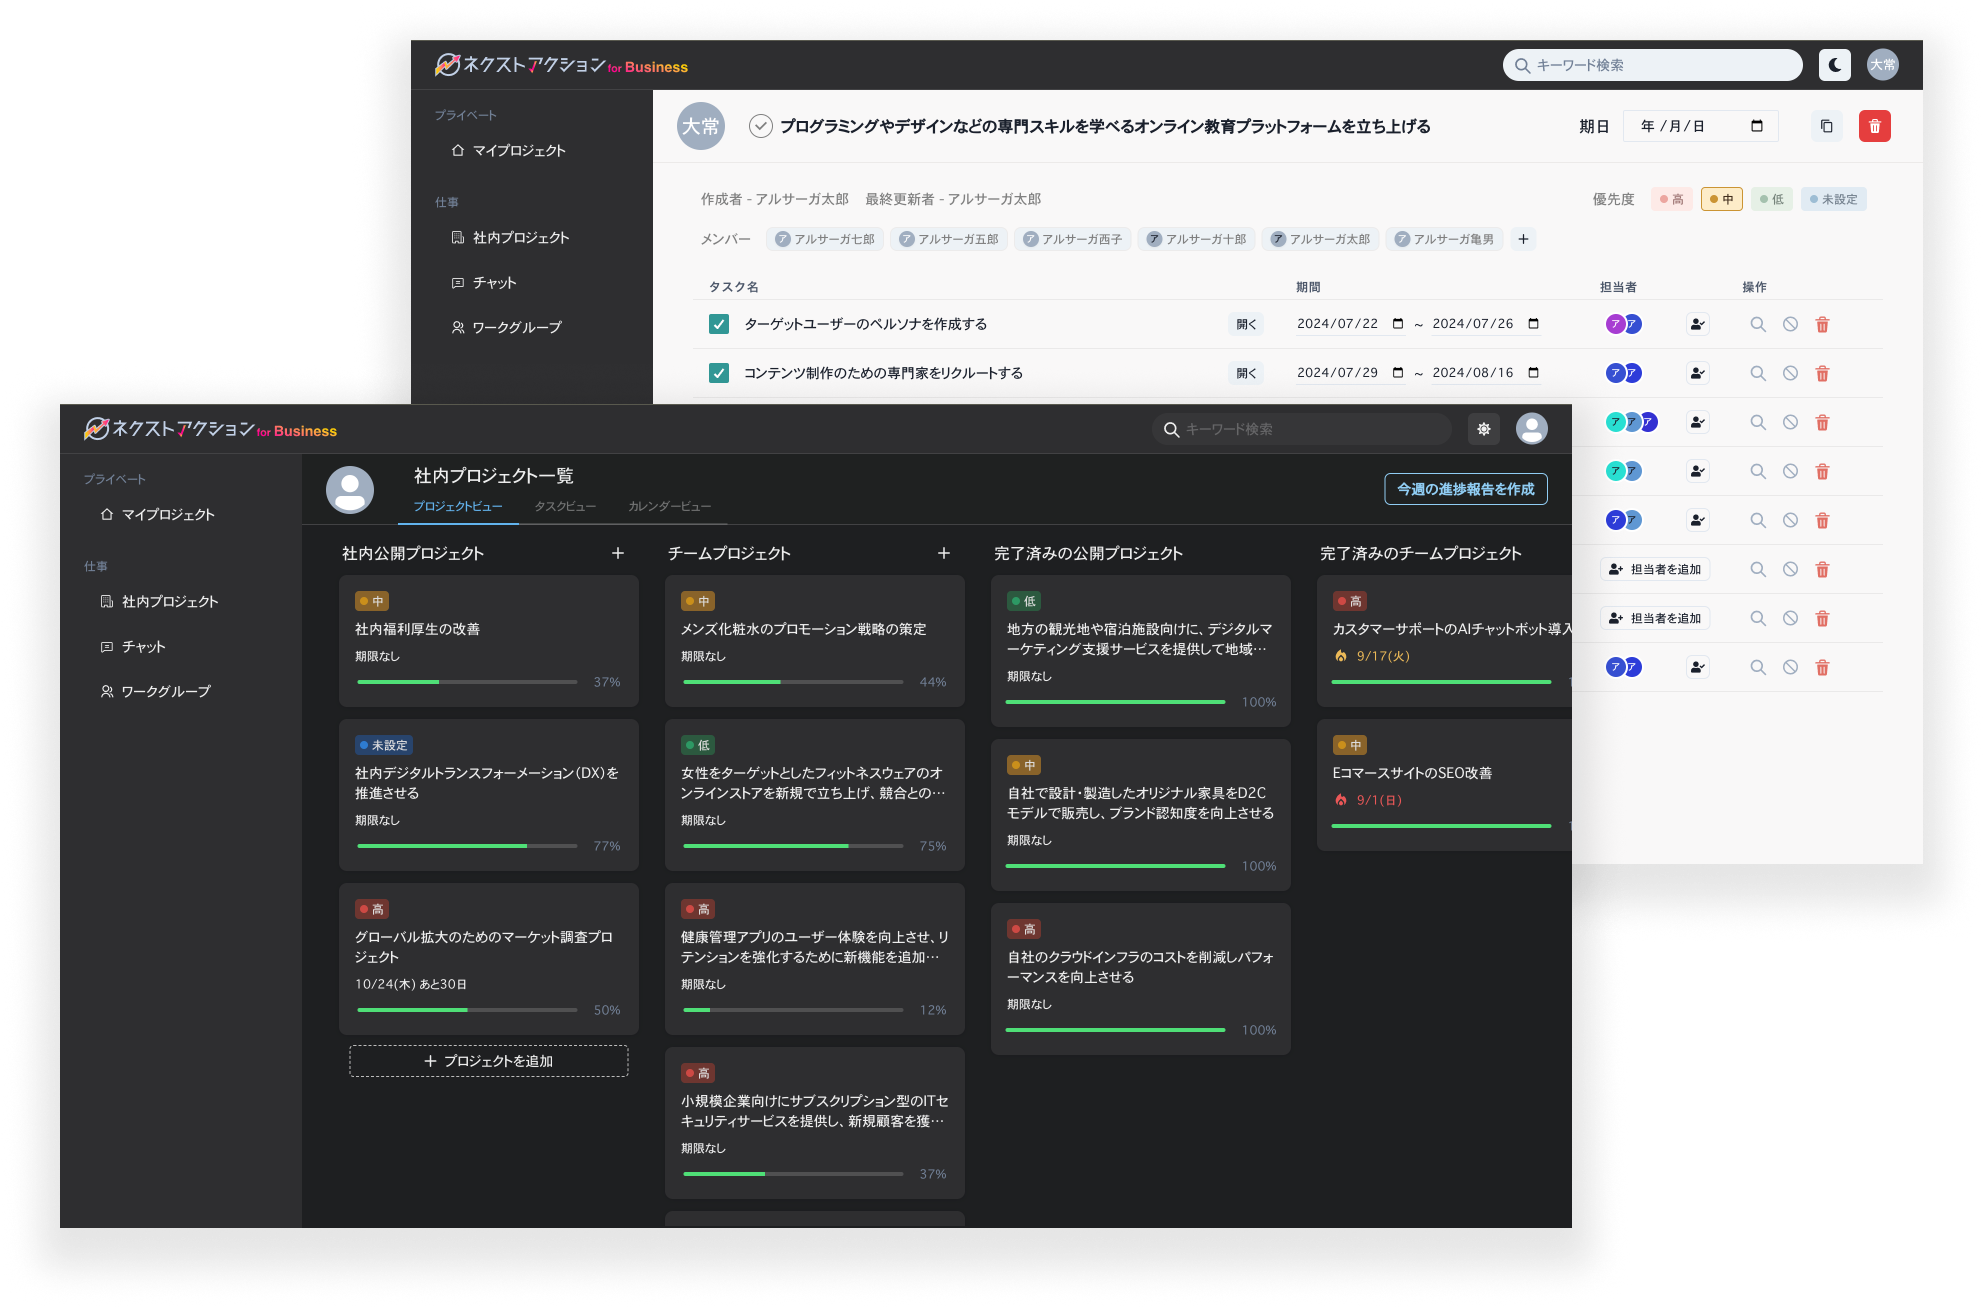The width and height of the screenshot is (1983, 1308).
Task: Click the 44% progress bar on メンズ化粧水 card
Action: tap(792, 682)
